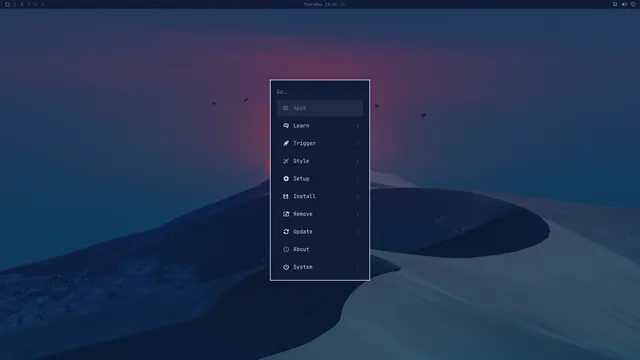Screen dimensions: 640x360
Task: Click the Remove icon in menu
Action: click(x=286, y=214)
